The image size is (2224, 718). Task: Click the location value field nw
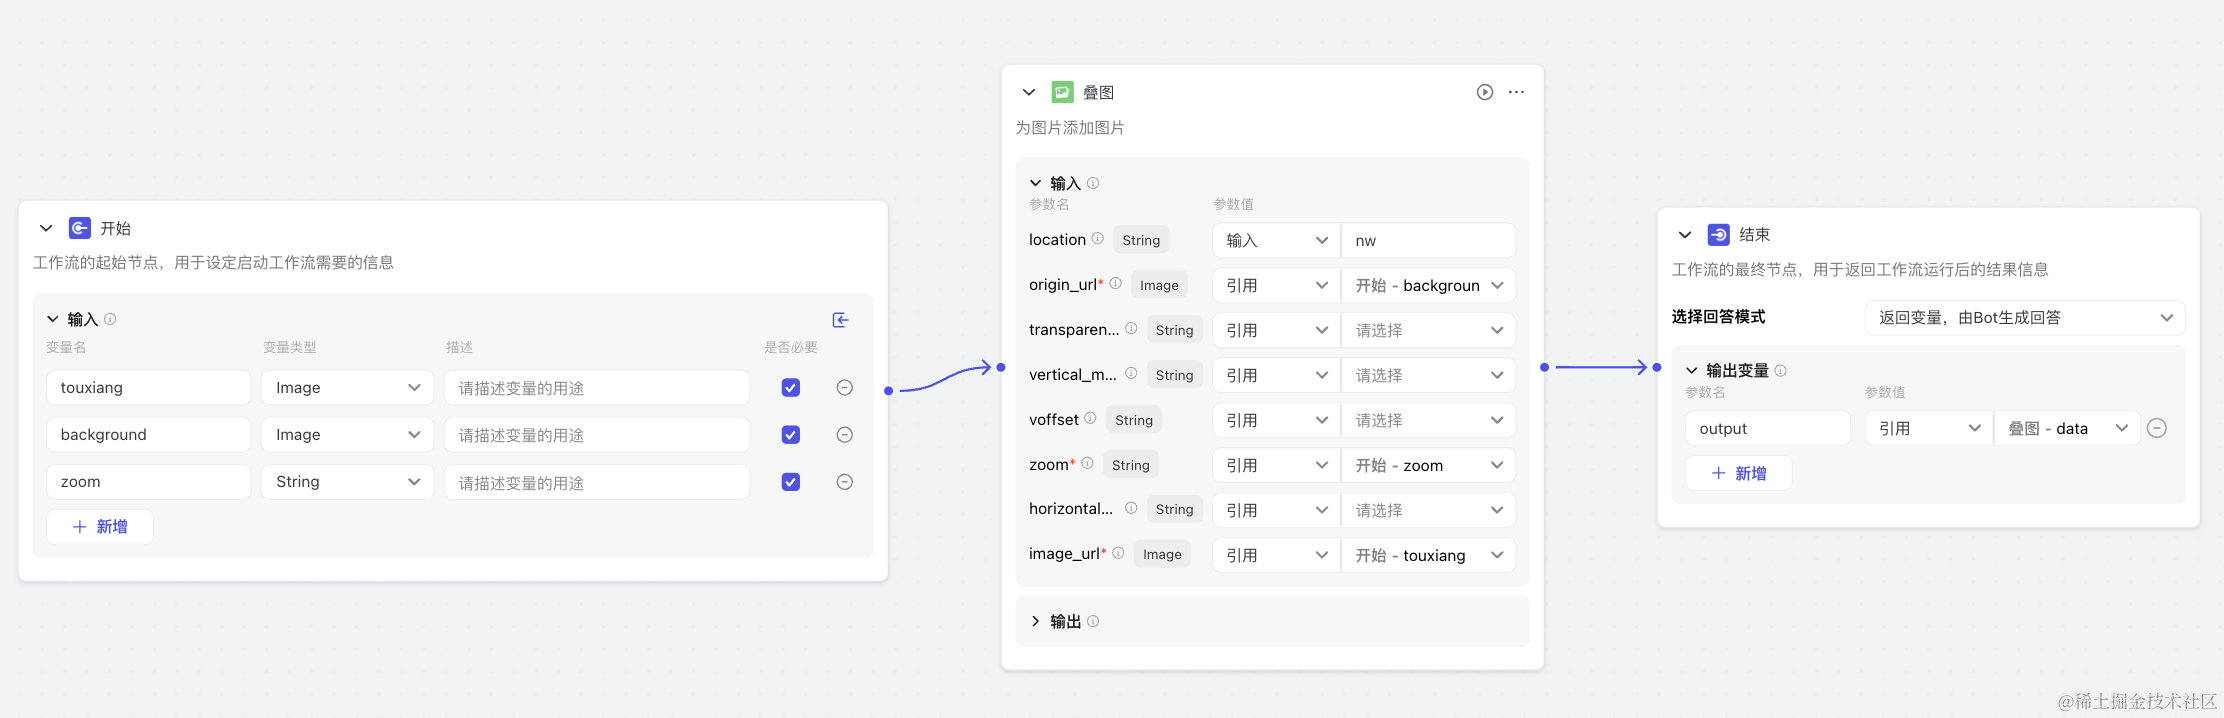(1428, 240)
